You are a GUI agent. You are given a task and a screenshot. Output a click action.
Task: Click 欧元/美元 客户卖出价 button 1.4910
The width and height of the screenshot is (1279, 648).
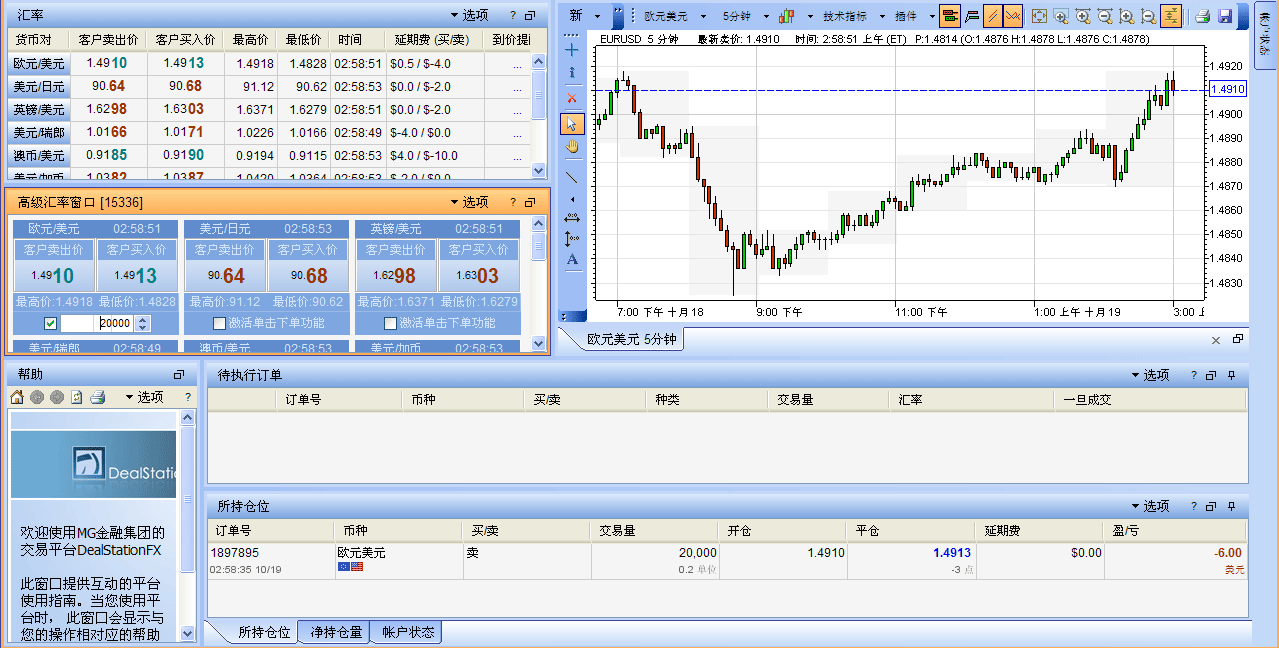point(53,265)
